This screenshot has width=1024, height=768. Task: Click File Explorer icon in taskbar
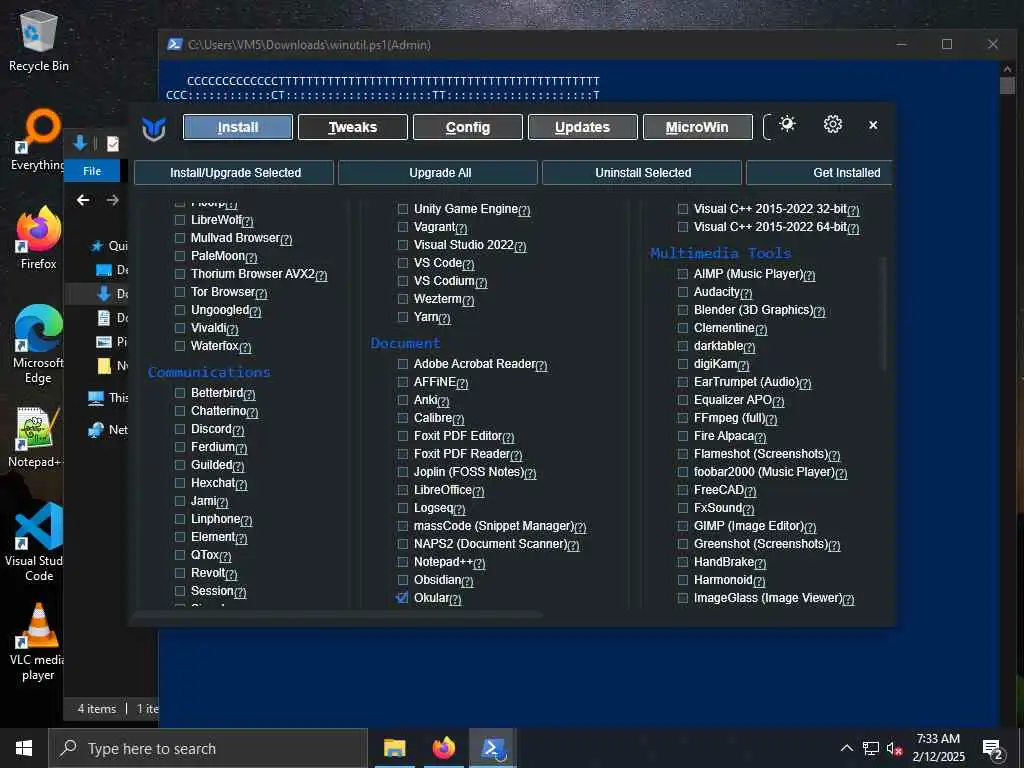coord(394,748)
